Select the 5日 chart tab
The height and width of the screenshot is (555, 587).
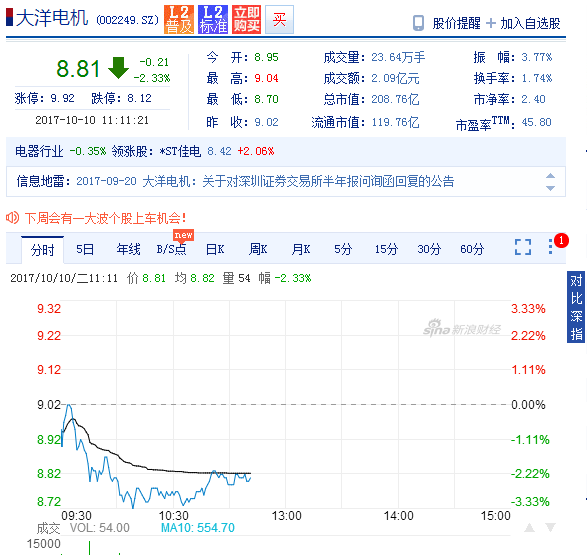pyautogui.click(x=85, y=249)
